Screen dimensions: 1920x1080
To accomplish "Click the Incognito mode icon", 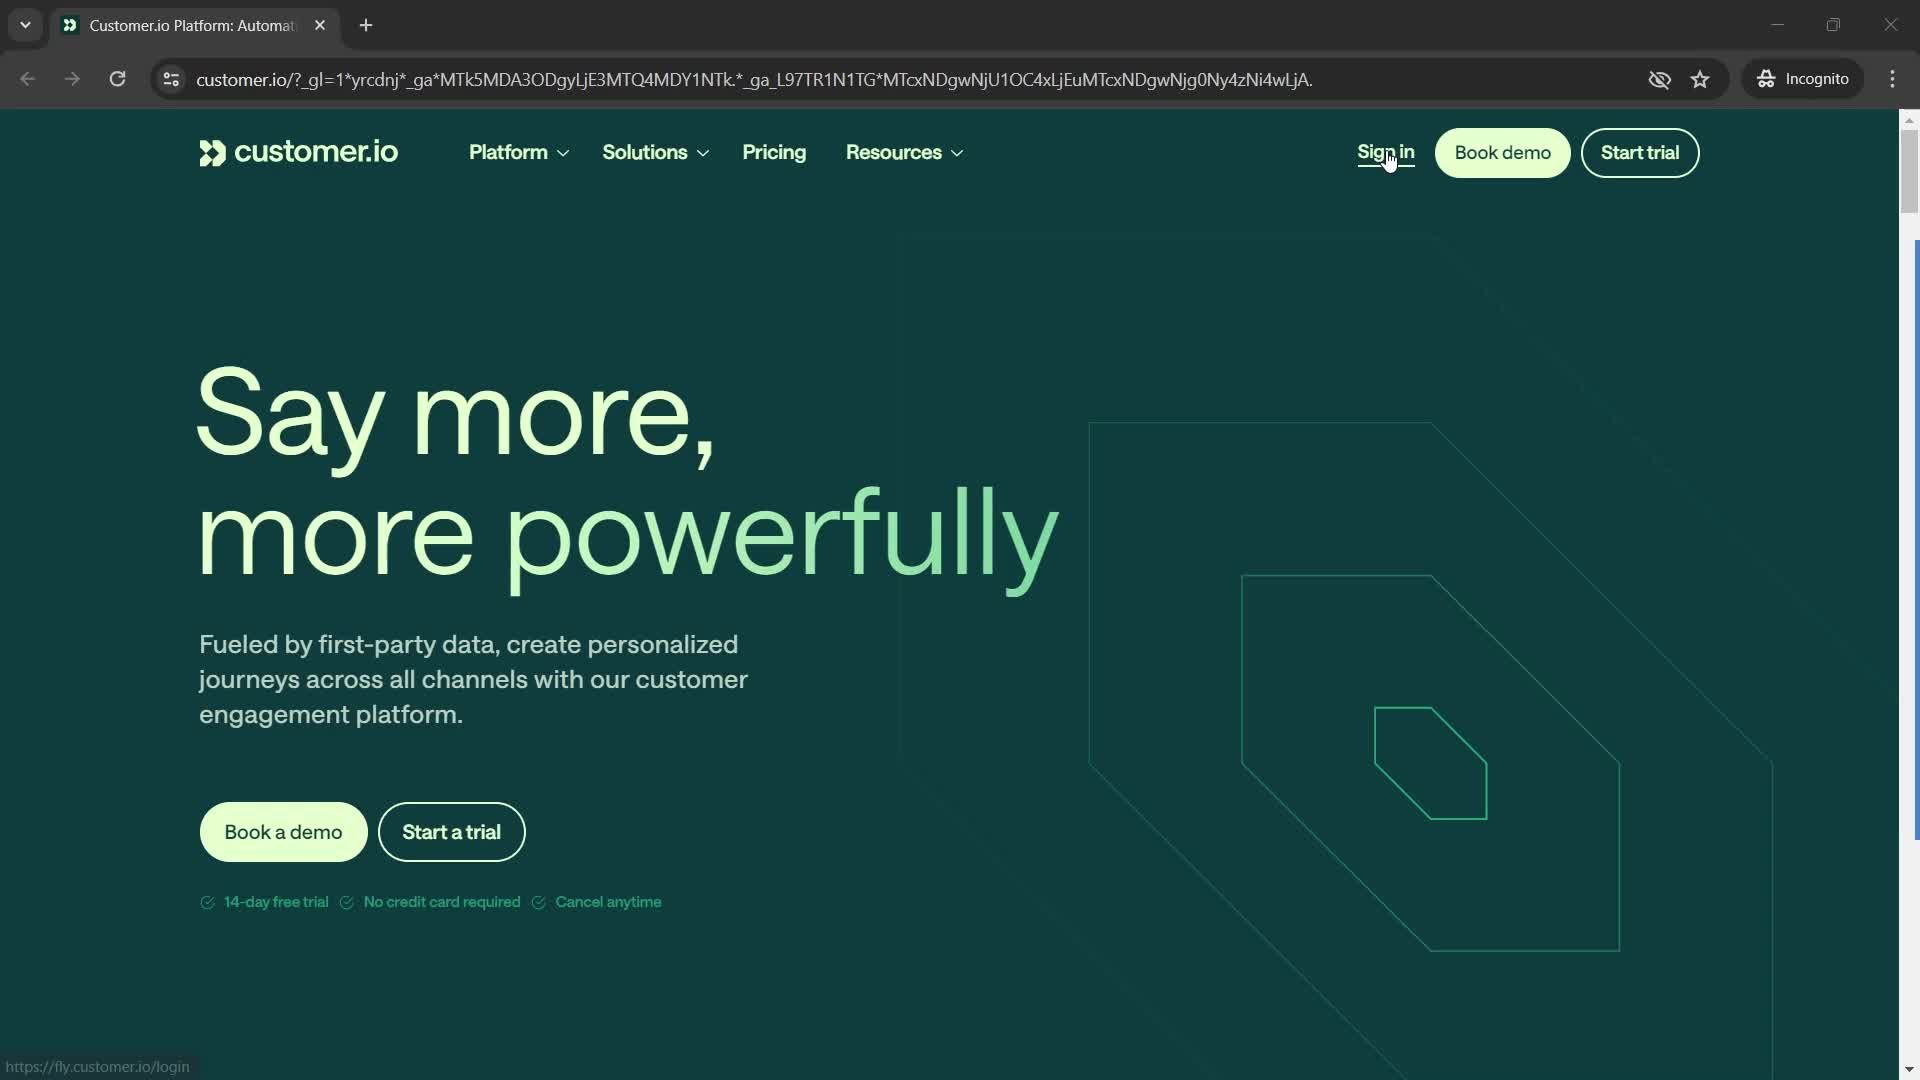I will click(1767, 79).
